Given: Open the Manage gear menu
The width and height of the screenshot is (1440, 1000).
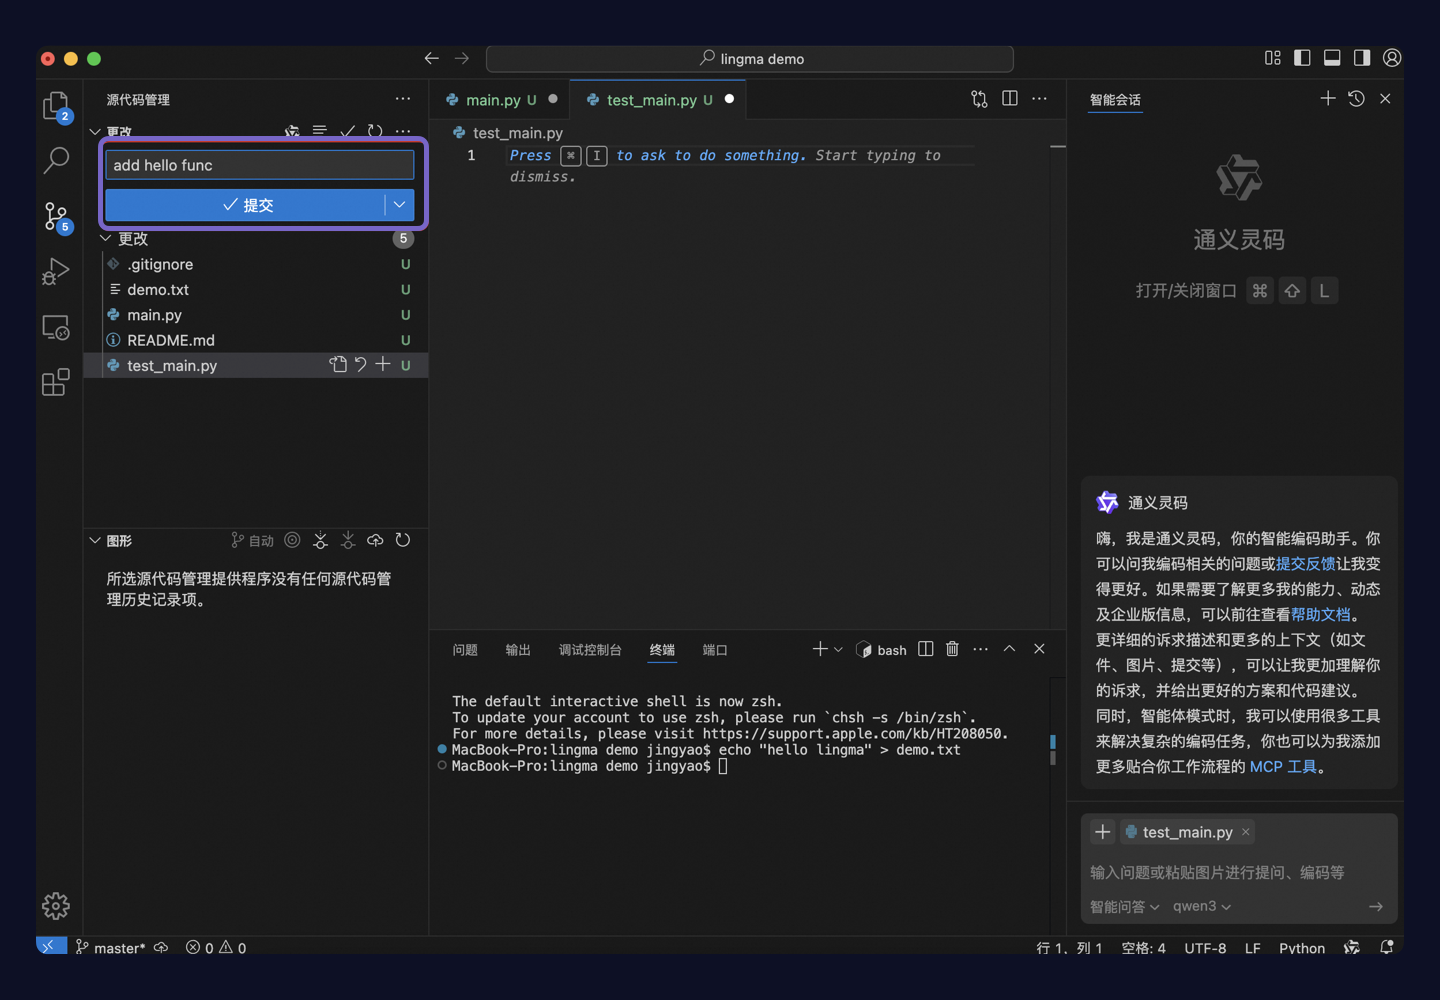Looking at the screenshot, I should [56, 906].
